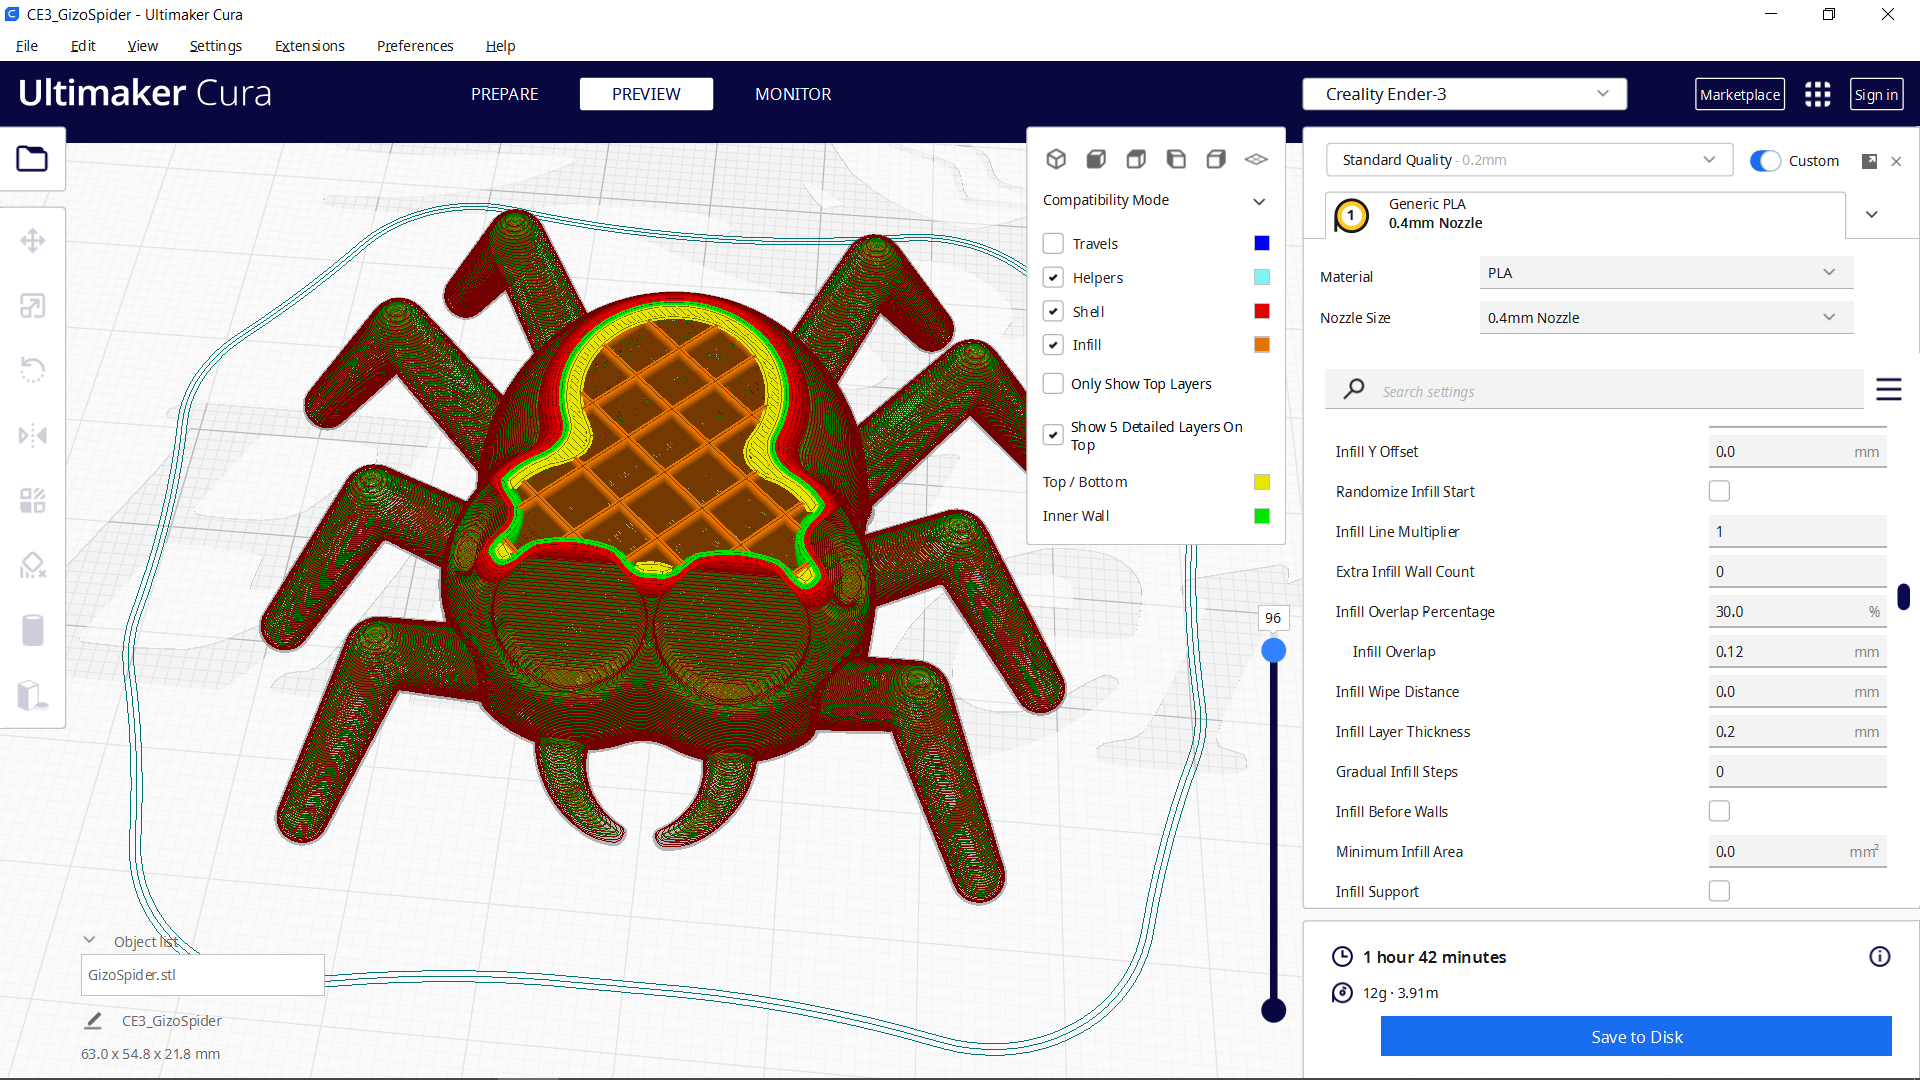Screen dimensions: 1920x1080
Task: Open the Material PLA dropdown
Action: coord(1666,273)
